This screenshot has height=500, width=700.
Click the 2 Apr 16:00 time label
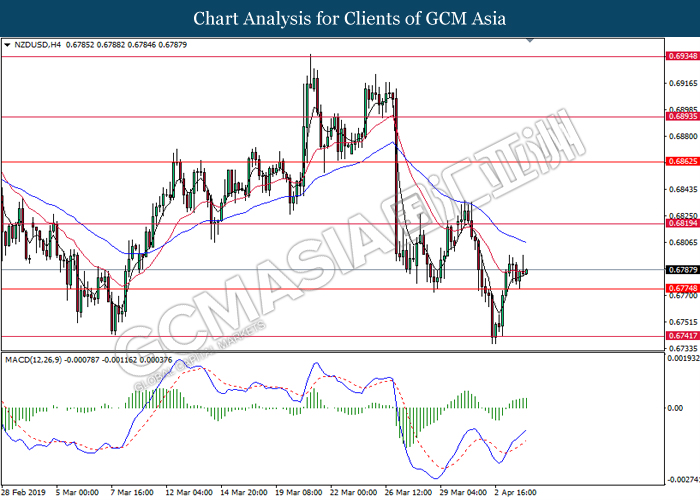515,492
